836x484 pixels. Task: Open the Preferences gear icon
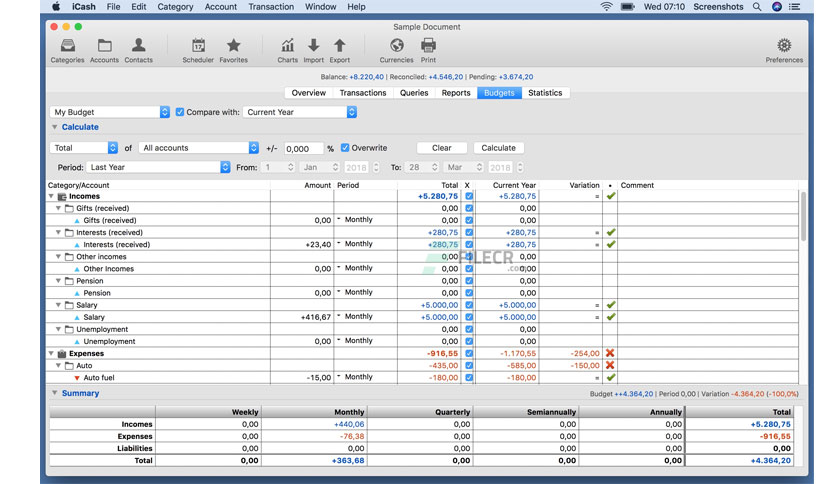point(784,45)
